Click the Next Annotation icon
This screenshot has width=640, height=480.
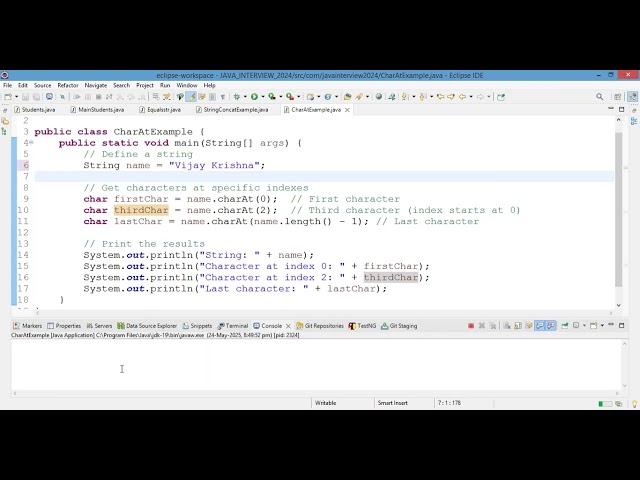pos(404,97)
